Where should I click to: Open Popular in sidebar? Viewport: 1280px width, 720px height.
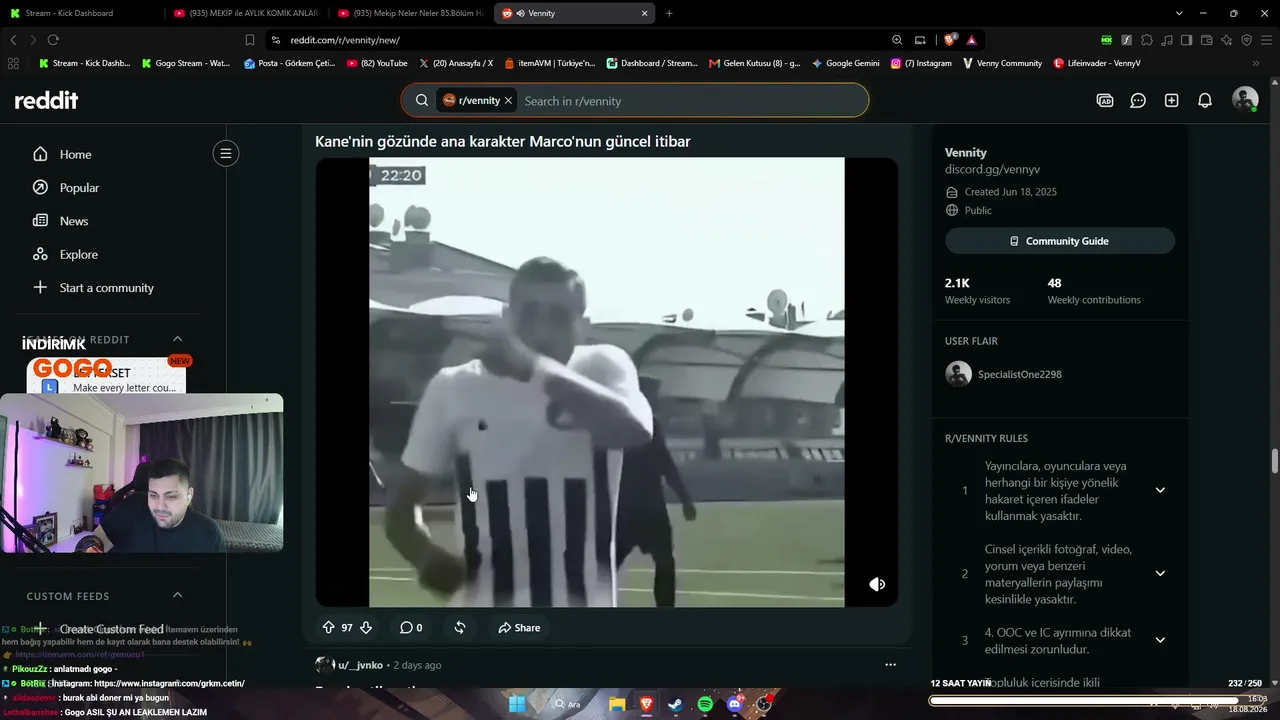79,188
